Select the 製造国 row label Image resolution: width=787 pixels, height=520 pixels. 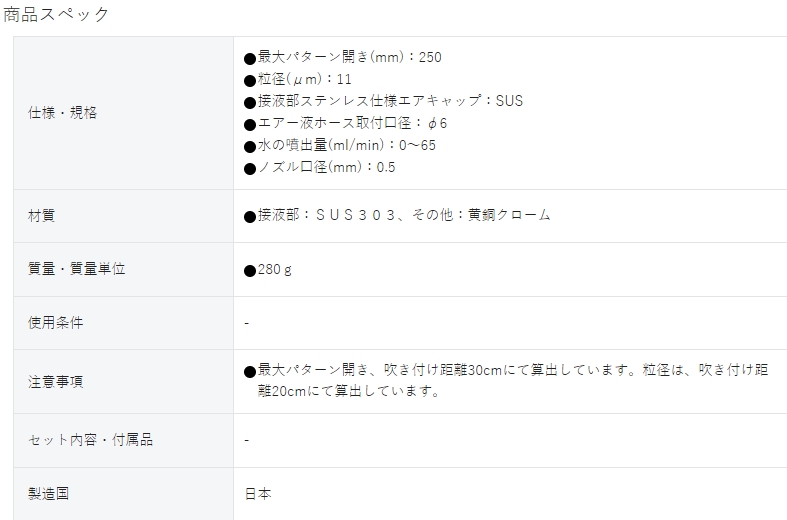click(48, 493)
